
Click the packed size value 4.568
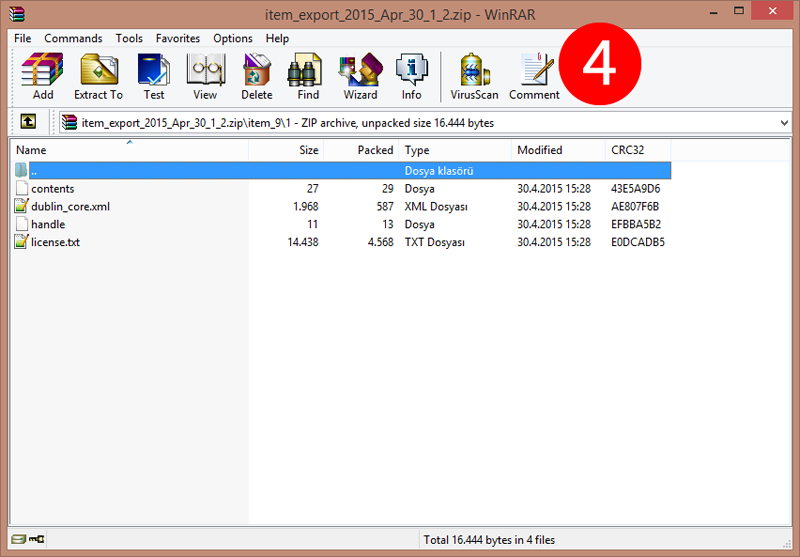point(381,242)
